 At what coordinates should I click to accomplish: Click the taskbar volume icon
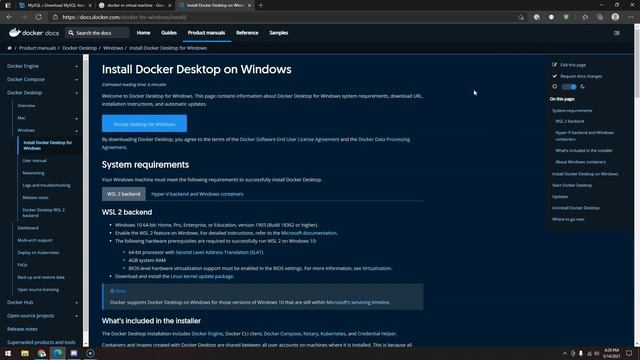tap(596, 353)
